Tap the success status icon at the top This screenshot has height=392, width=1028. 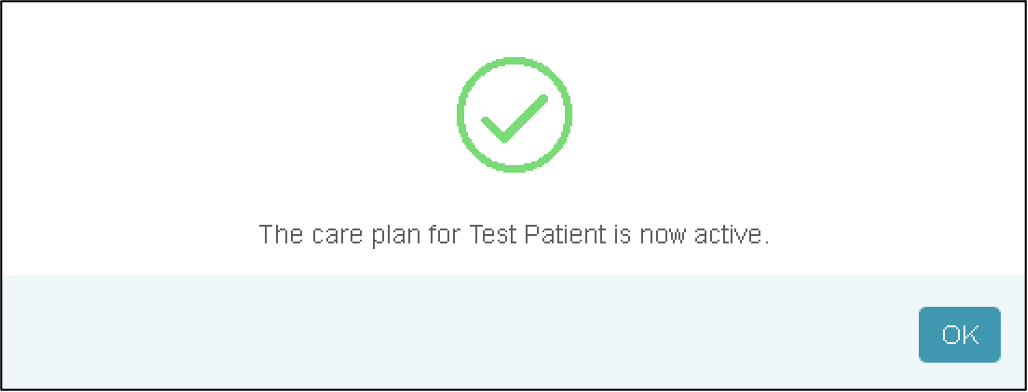click(x=514, y=115)
